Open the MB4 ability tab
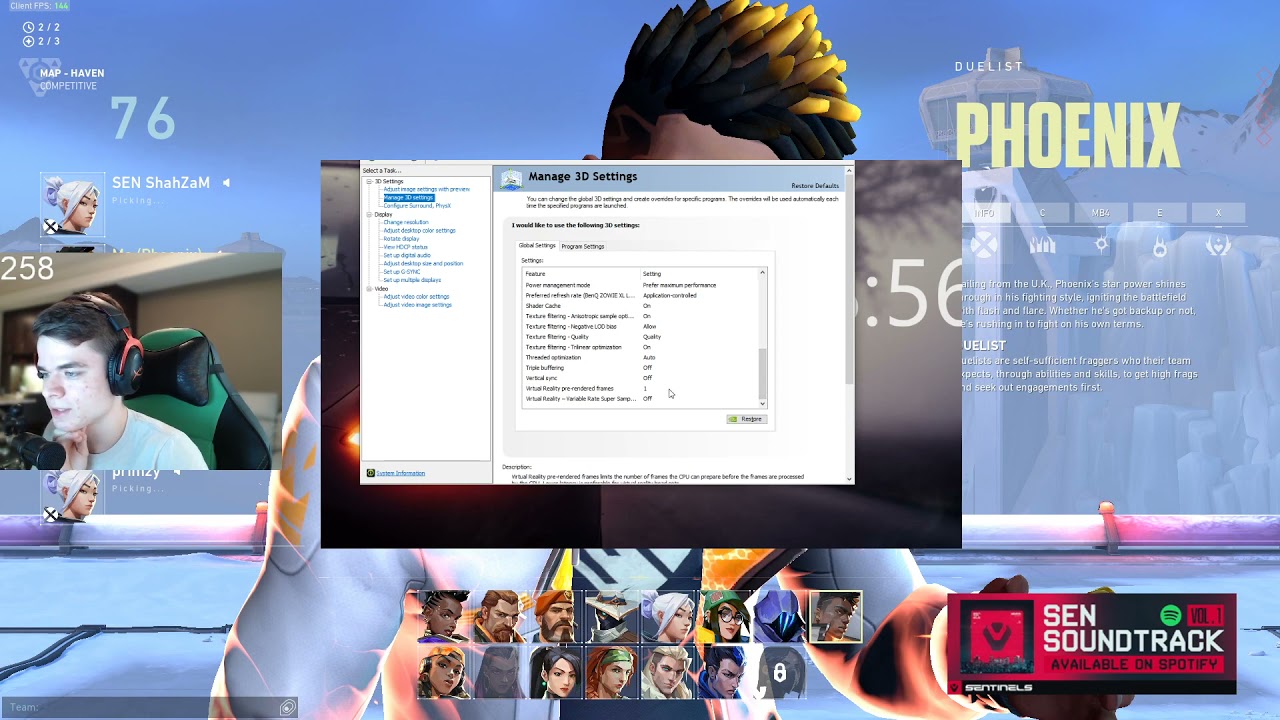This screenshot has height=720, width=1280. (x=1101, y=213)
